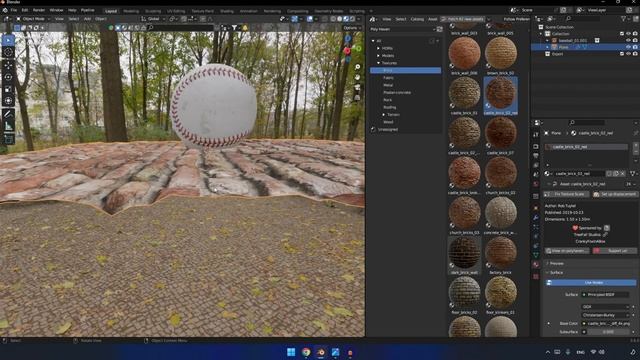Open the Object Mode dropdown

33,19
